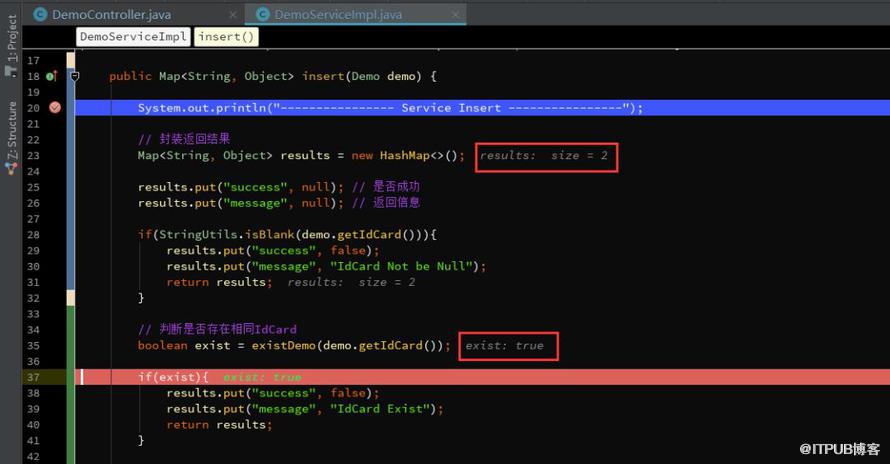Click results.put("success", false) on line 38

(x=273, y=393)
